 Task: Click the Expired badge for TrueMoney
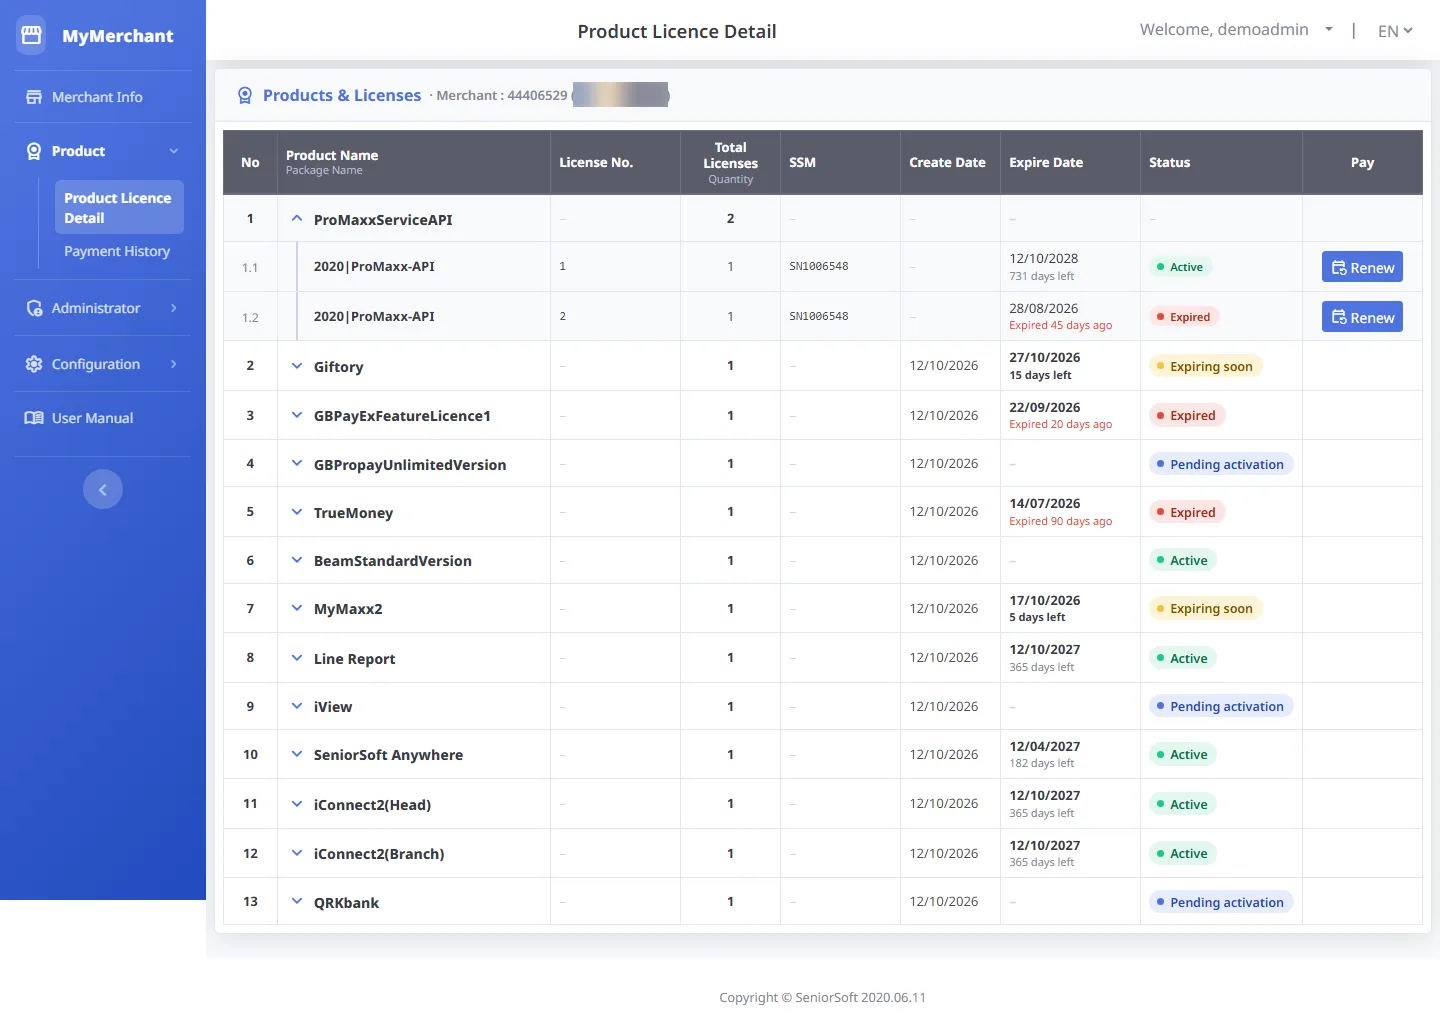(1187, 512)
